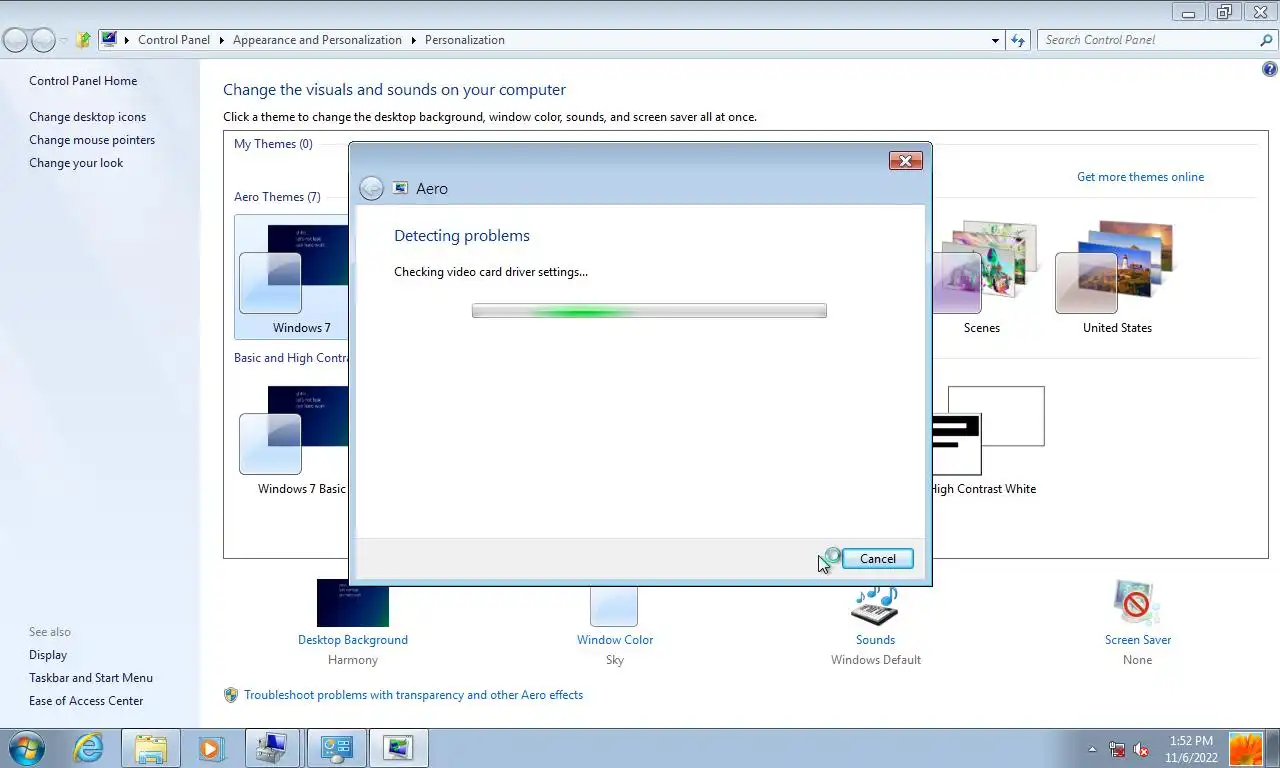This screenshot has height=768, width=1280.
Task: Select the Windows 7 Basic theme
Action: [293, 440]
